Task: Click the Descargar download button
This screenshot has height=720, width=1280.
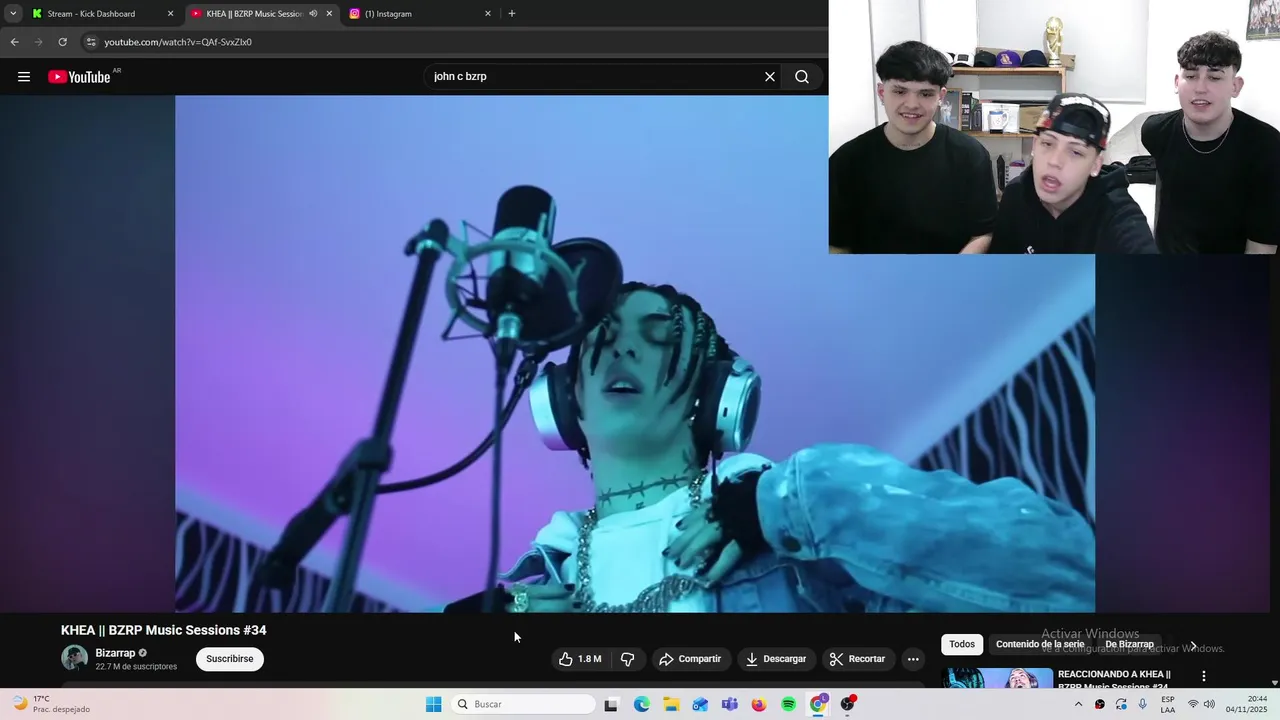Action: [776, 659]
